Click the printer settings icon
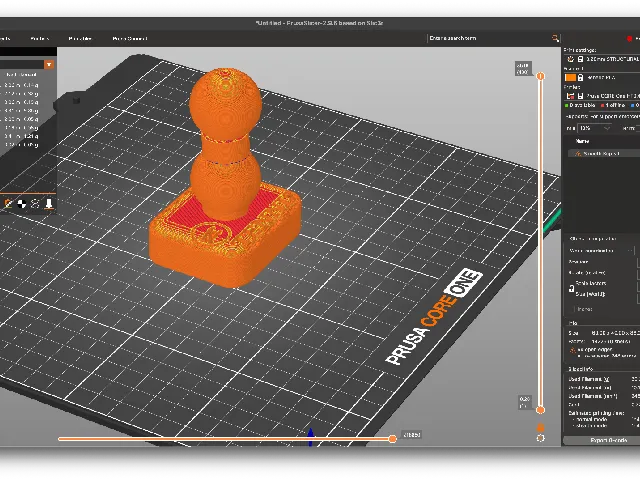Screen dimensions: 640x480 [x=571, y=96]
